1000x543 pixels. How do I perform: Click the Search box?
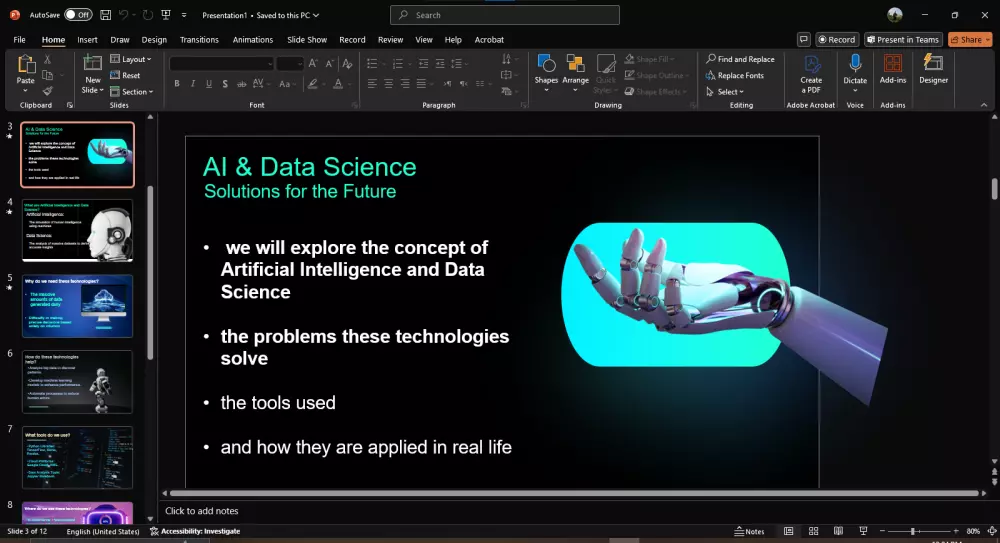[x=504, y=15]
